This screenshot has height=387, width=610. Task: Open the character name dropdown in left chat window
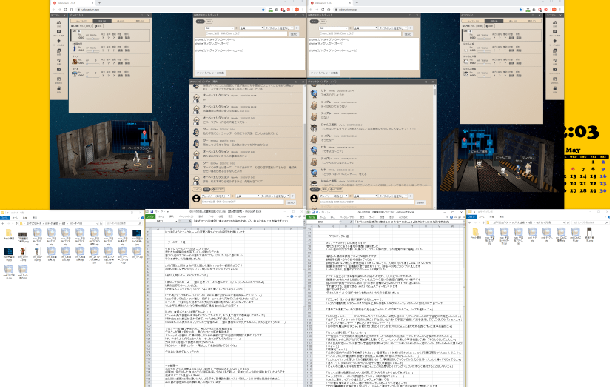[x=217, y=196]
